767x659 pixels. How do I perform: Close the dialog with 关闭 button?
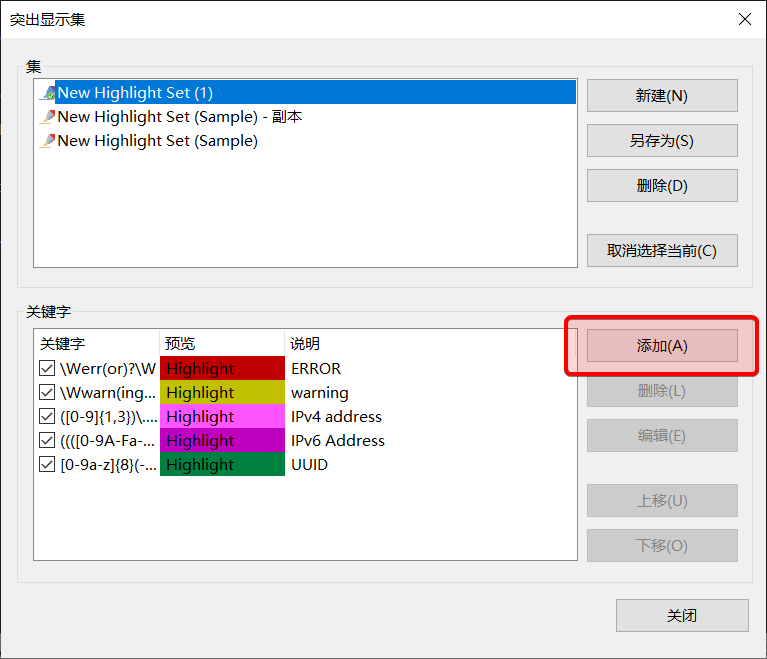[682, 615]
